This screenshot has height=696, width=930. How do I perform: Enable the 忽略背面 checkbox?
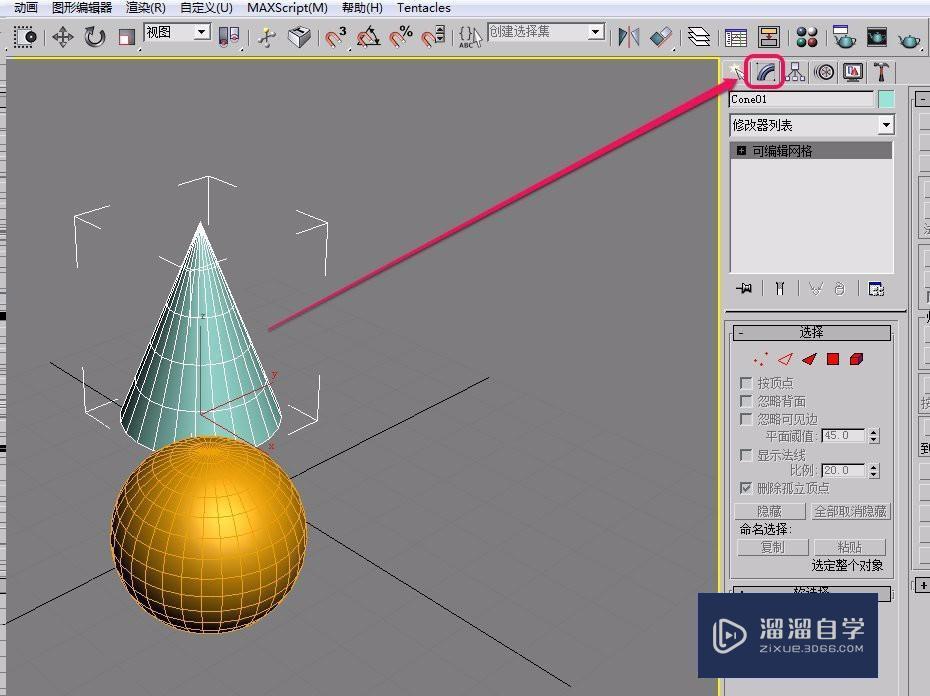745,399
